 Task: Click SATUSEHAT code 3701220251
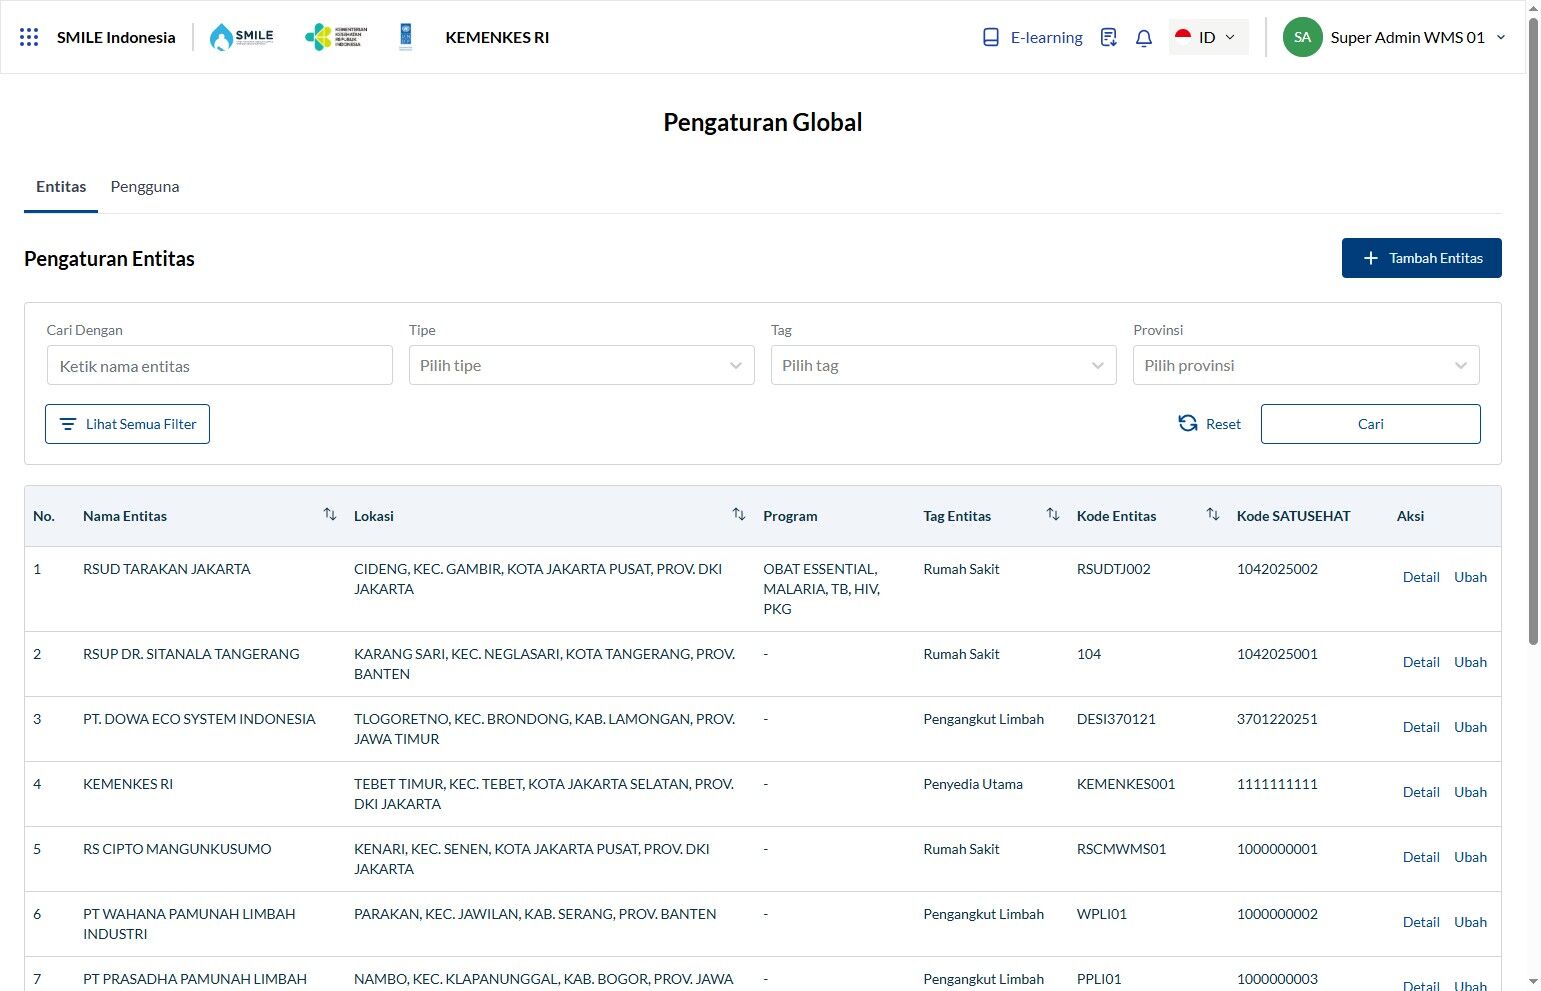click(x=1277, y=719)
